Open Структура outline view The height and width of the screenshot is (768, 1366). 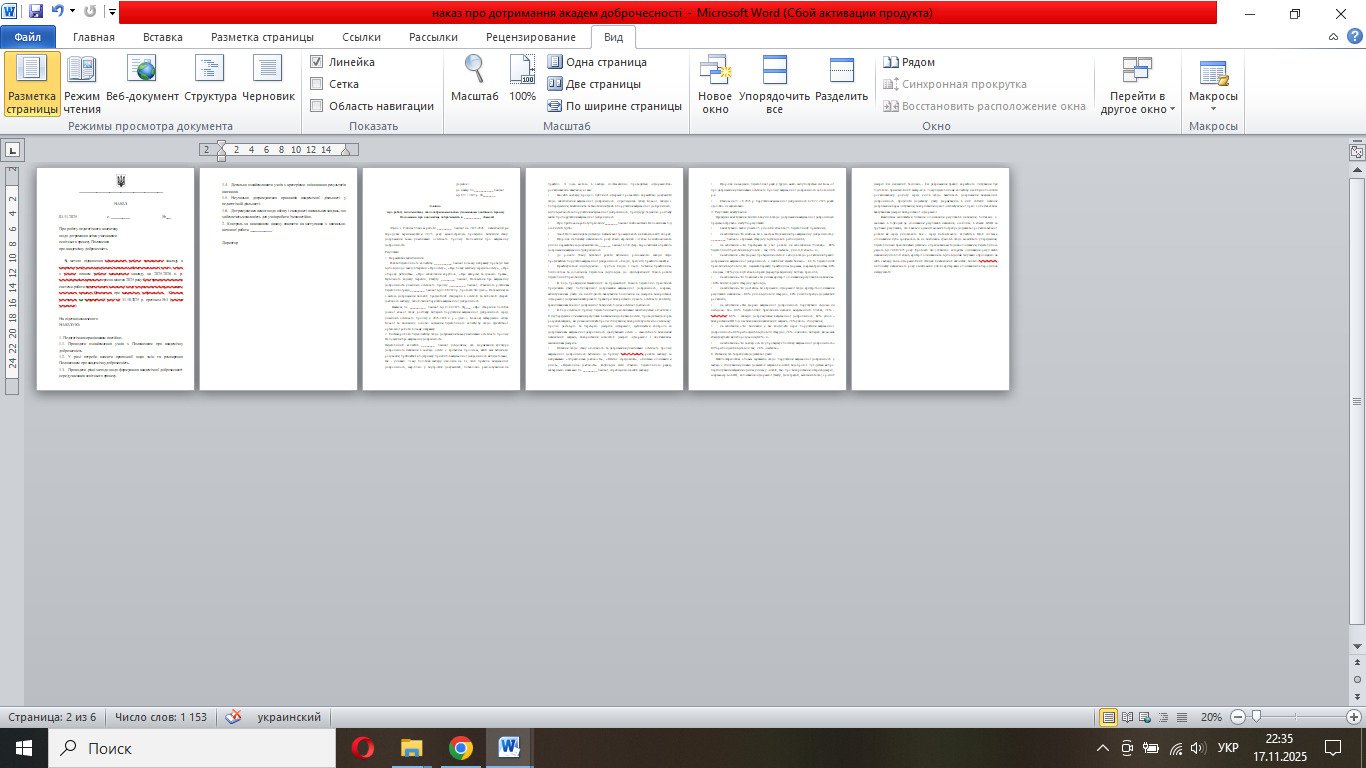(210, 84)
